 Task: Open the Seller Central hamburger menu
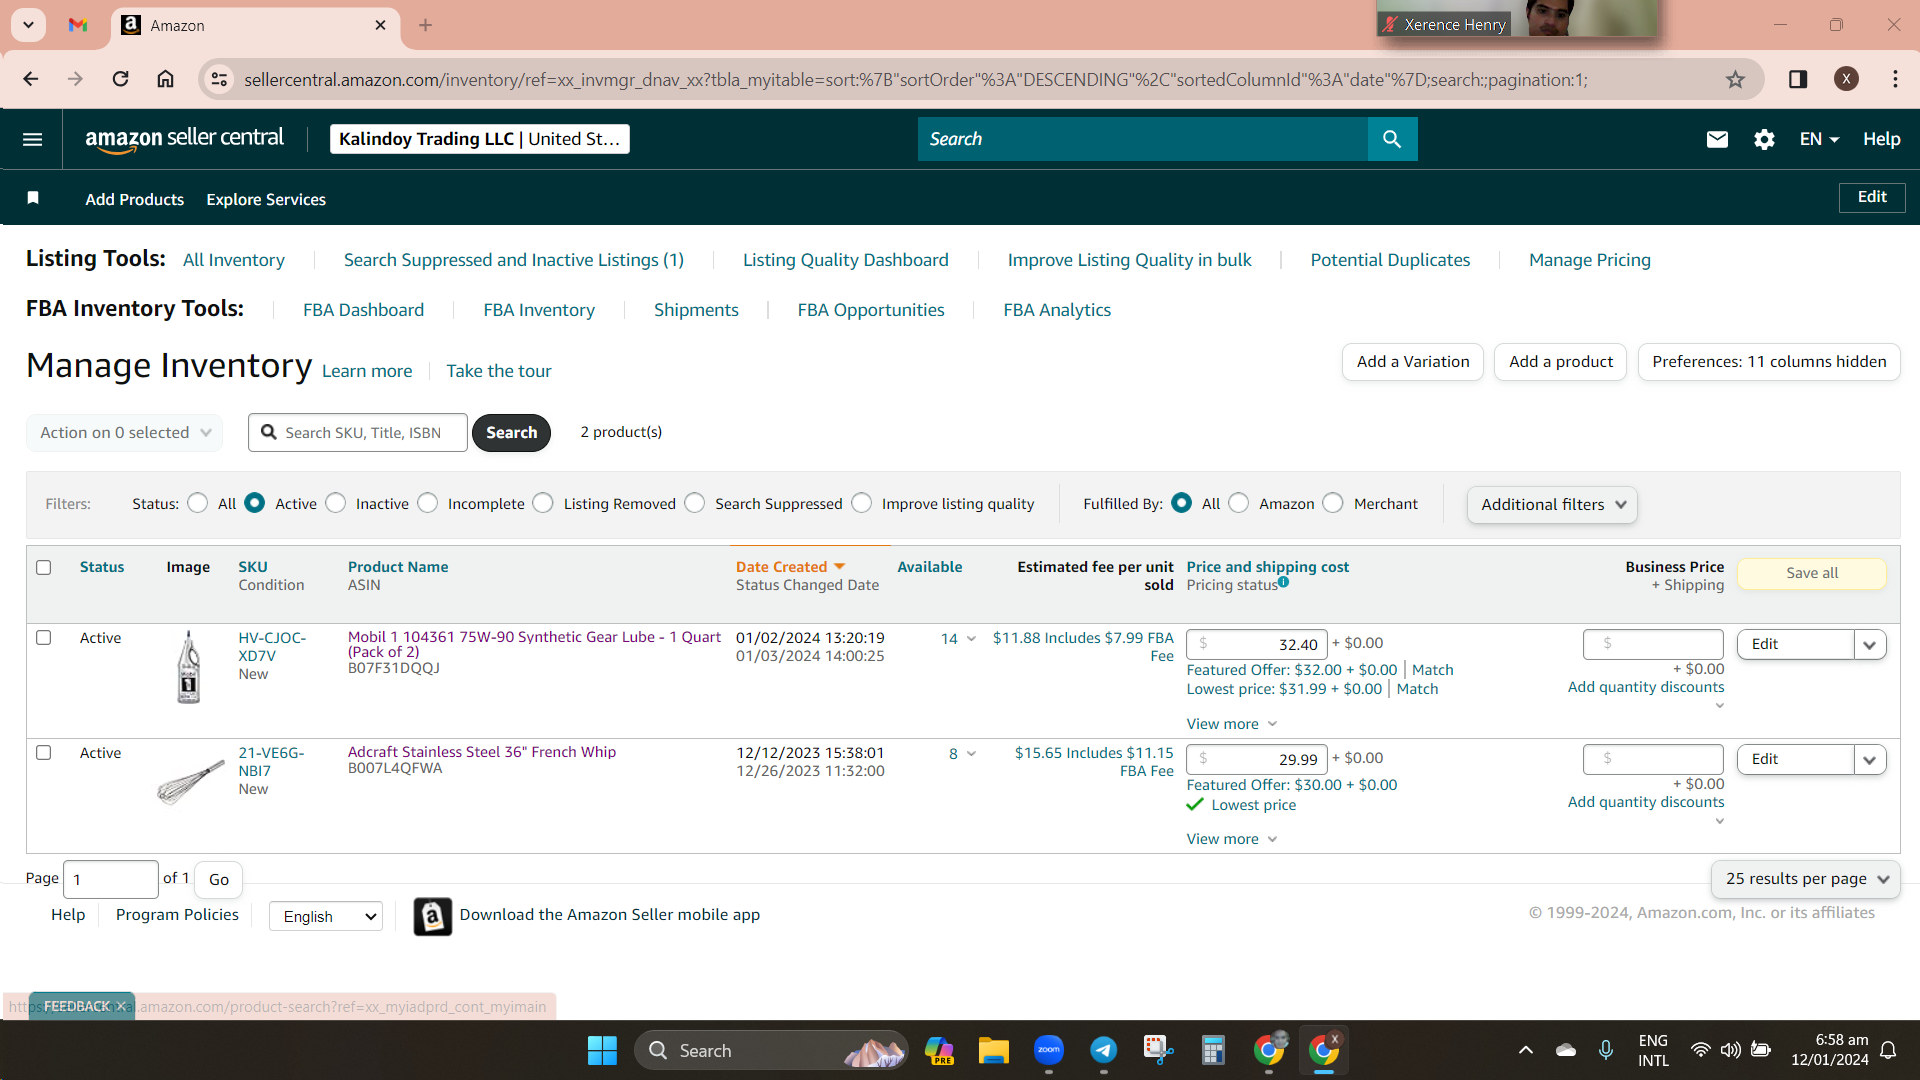pos(32,139)
